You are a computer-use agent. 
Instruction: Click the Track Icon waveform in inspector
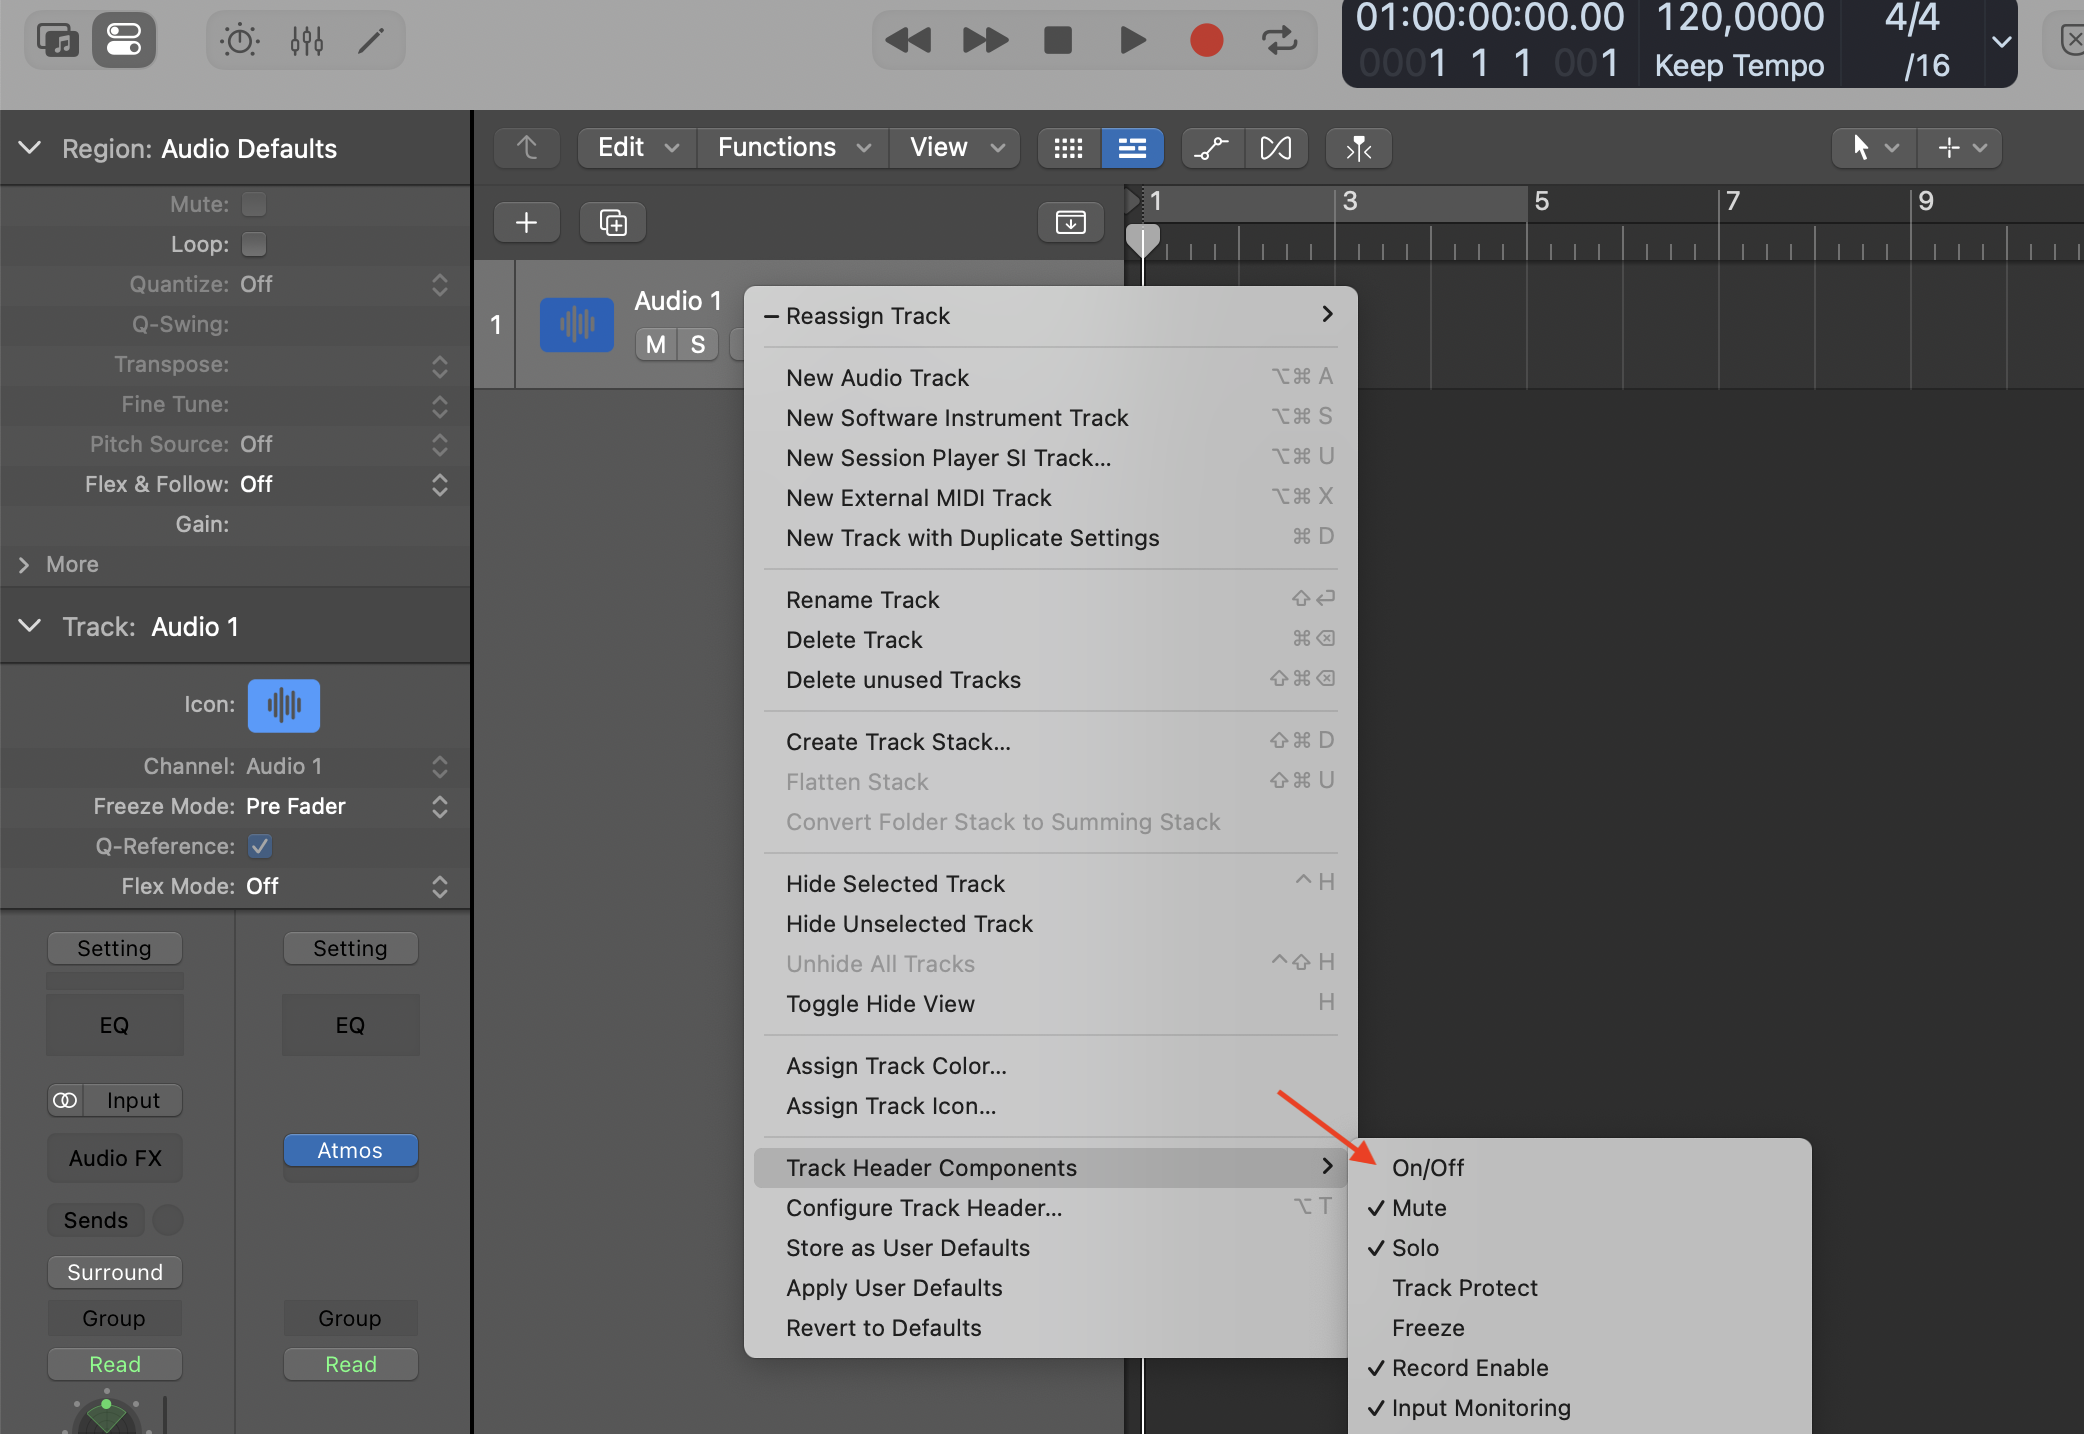(284, 705)
